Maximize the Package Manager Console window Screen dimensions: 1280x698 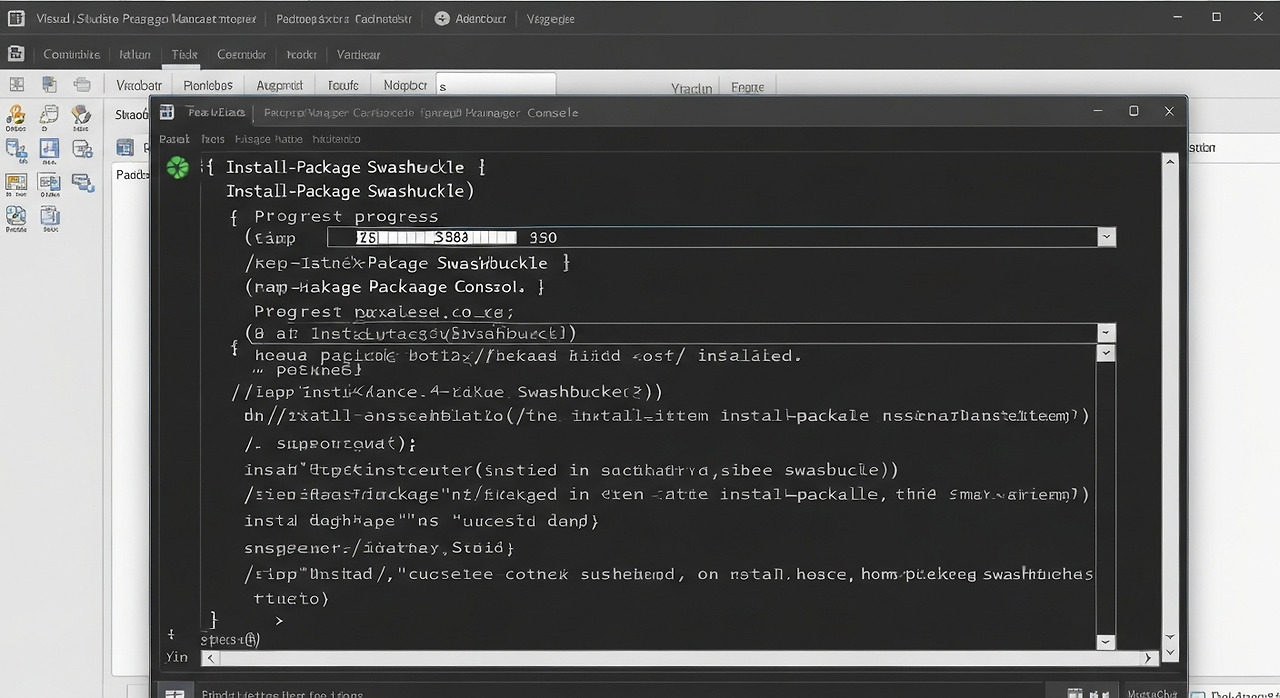[1133, 111]
